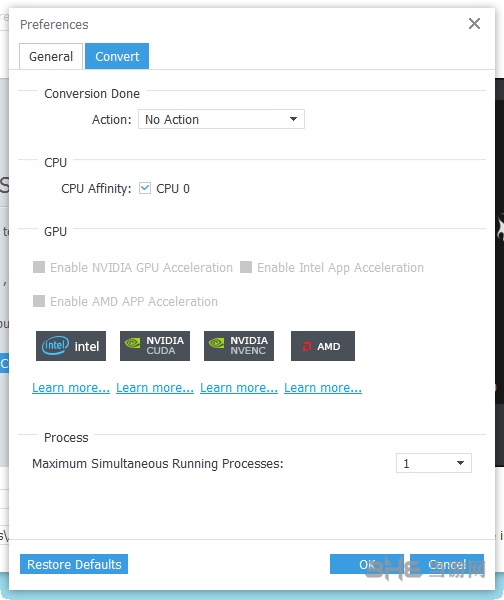The height and width of the screenshot is (600, 504).
Task: Cancel the Preferences dialog
Action: [x=447, y=564]
